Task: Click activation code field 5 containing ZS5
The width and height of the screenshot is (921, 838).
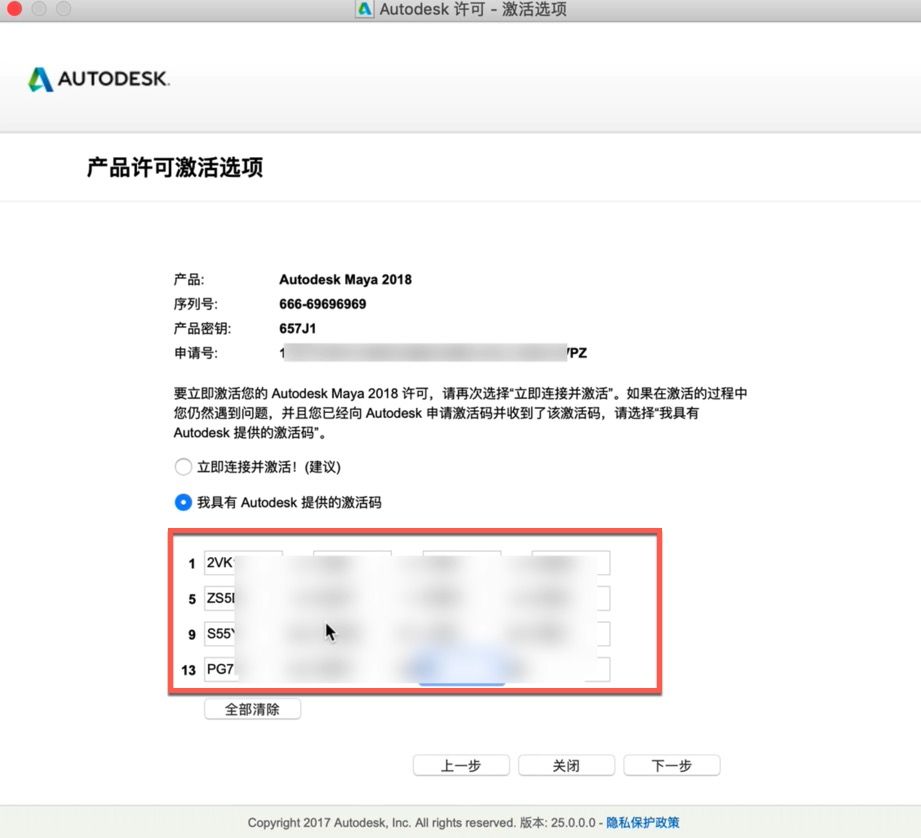Action: click(x=243, y=598)
